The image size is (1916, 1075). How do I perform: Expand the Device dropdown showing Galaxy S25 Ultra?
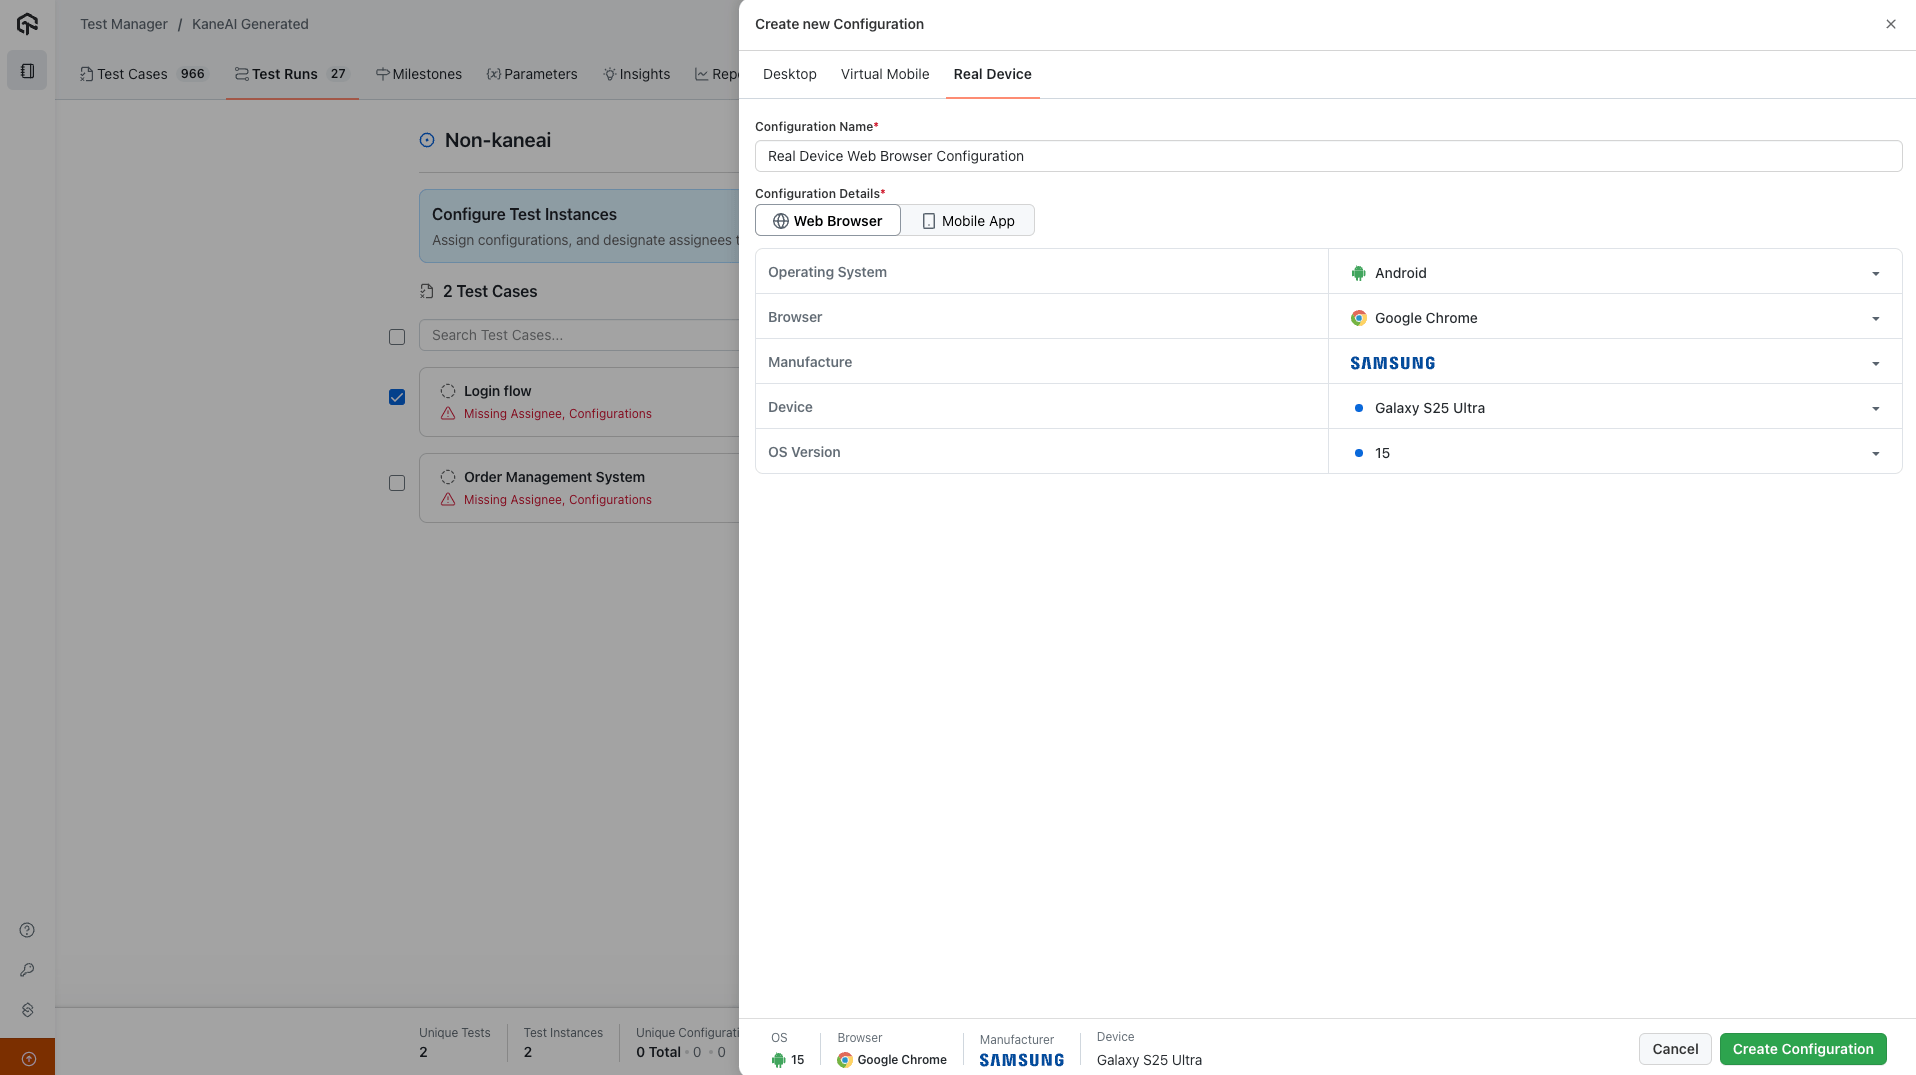pyautogui.click(x=1875, y=408)
